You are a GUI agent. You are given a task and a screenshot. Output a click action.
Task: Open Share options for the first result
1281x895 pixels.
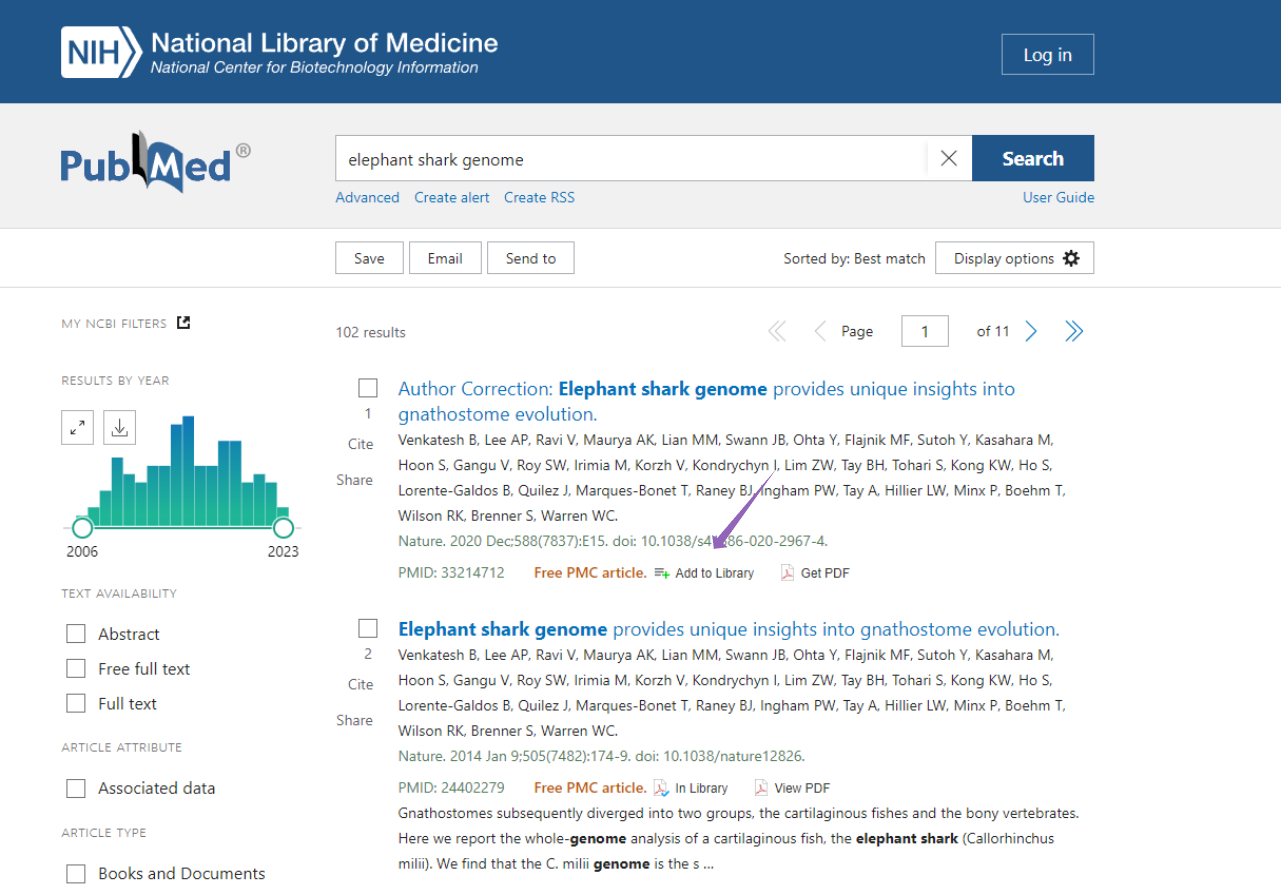(x=355, y=480)
